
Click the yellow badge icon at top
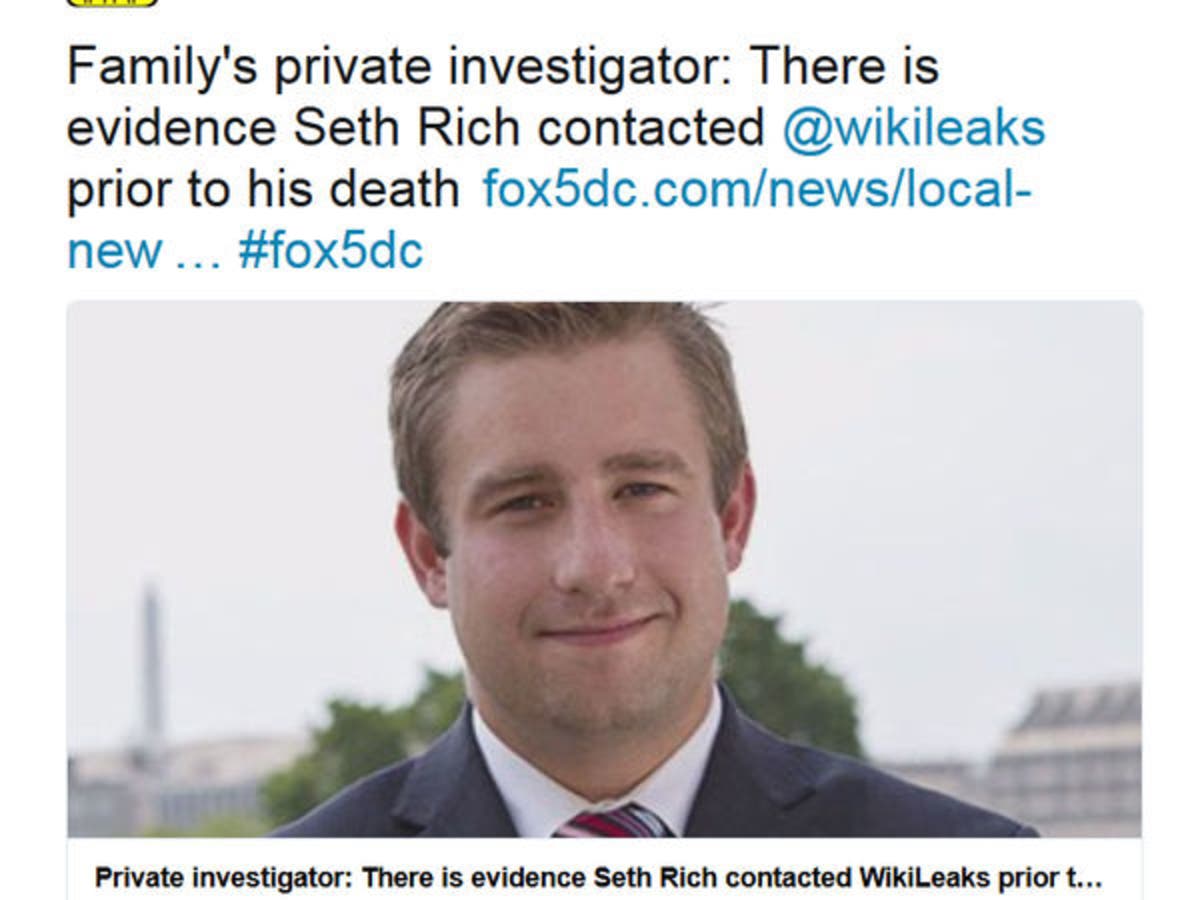(112, 3)
